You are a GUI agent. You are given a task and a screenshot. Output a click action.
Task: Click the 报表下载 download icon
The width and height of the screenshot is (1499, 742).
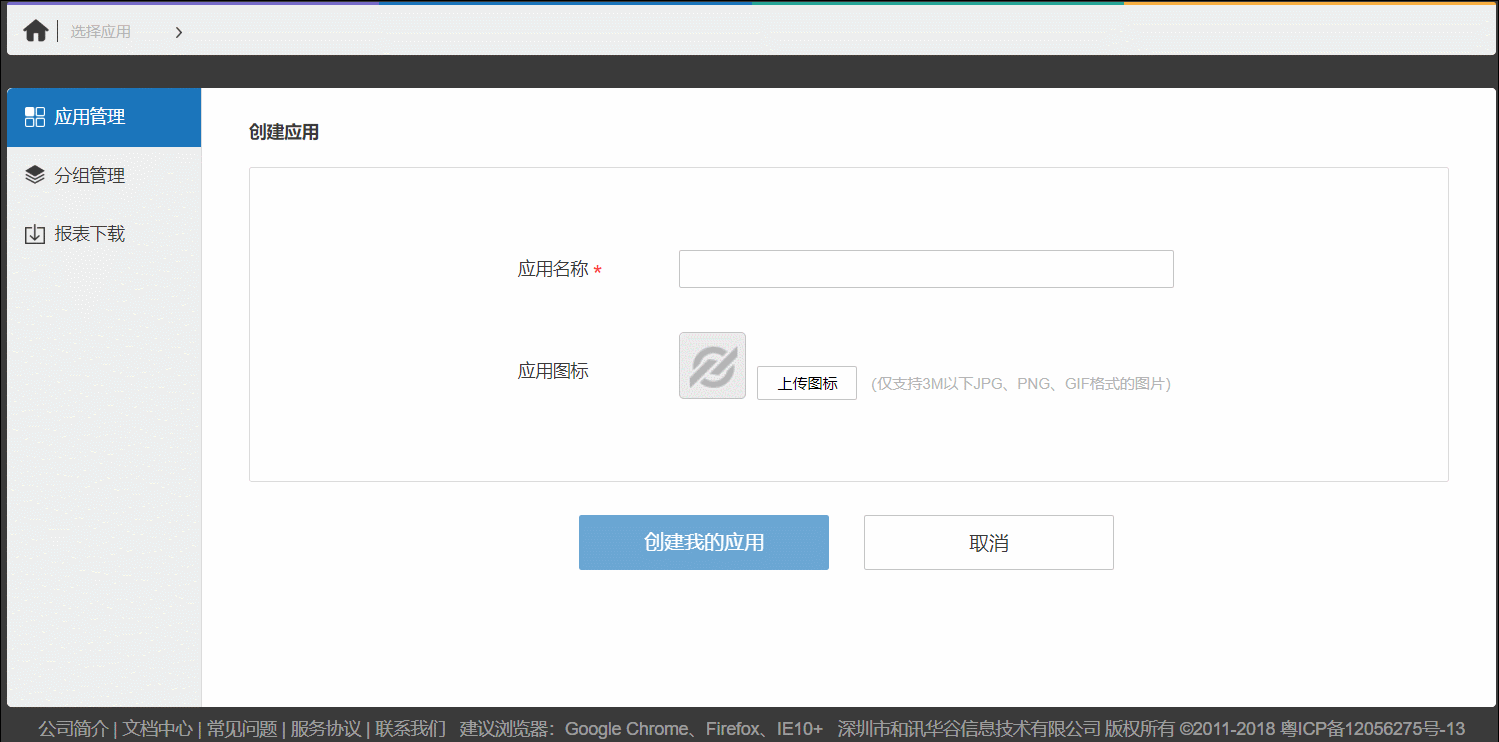pyautogui.click(x=35, y=234)
